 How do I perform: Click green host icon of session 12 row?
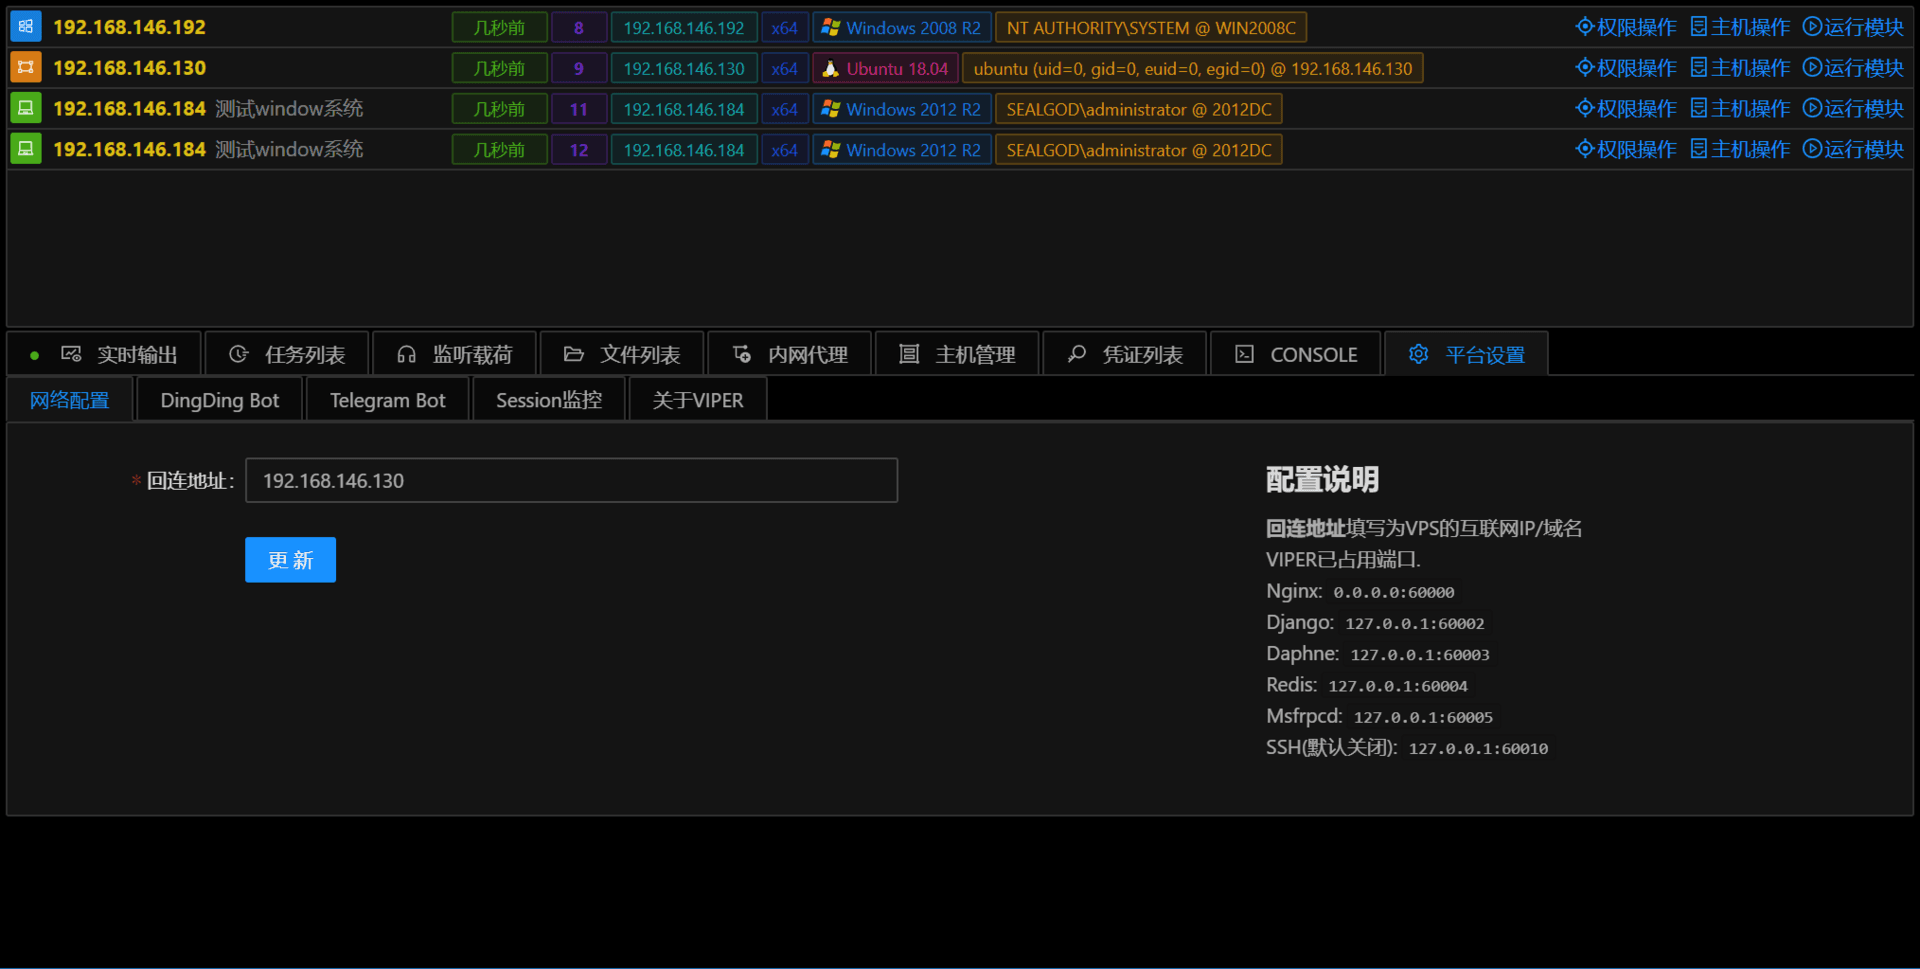tap(26, 149)
